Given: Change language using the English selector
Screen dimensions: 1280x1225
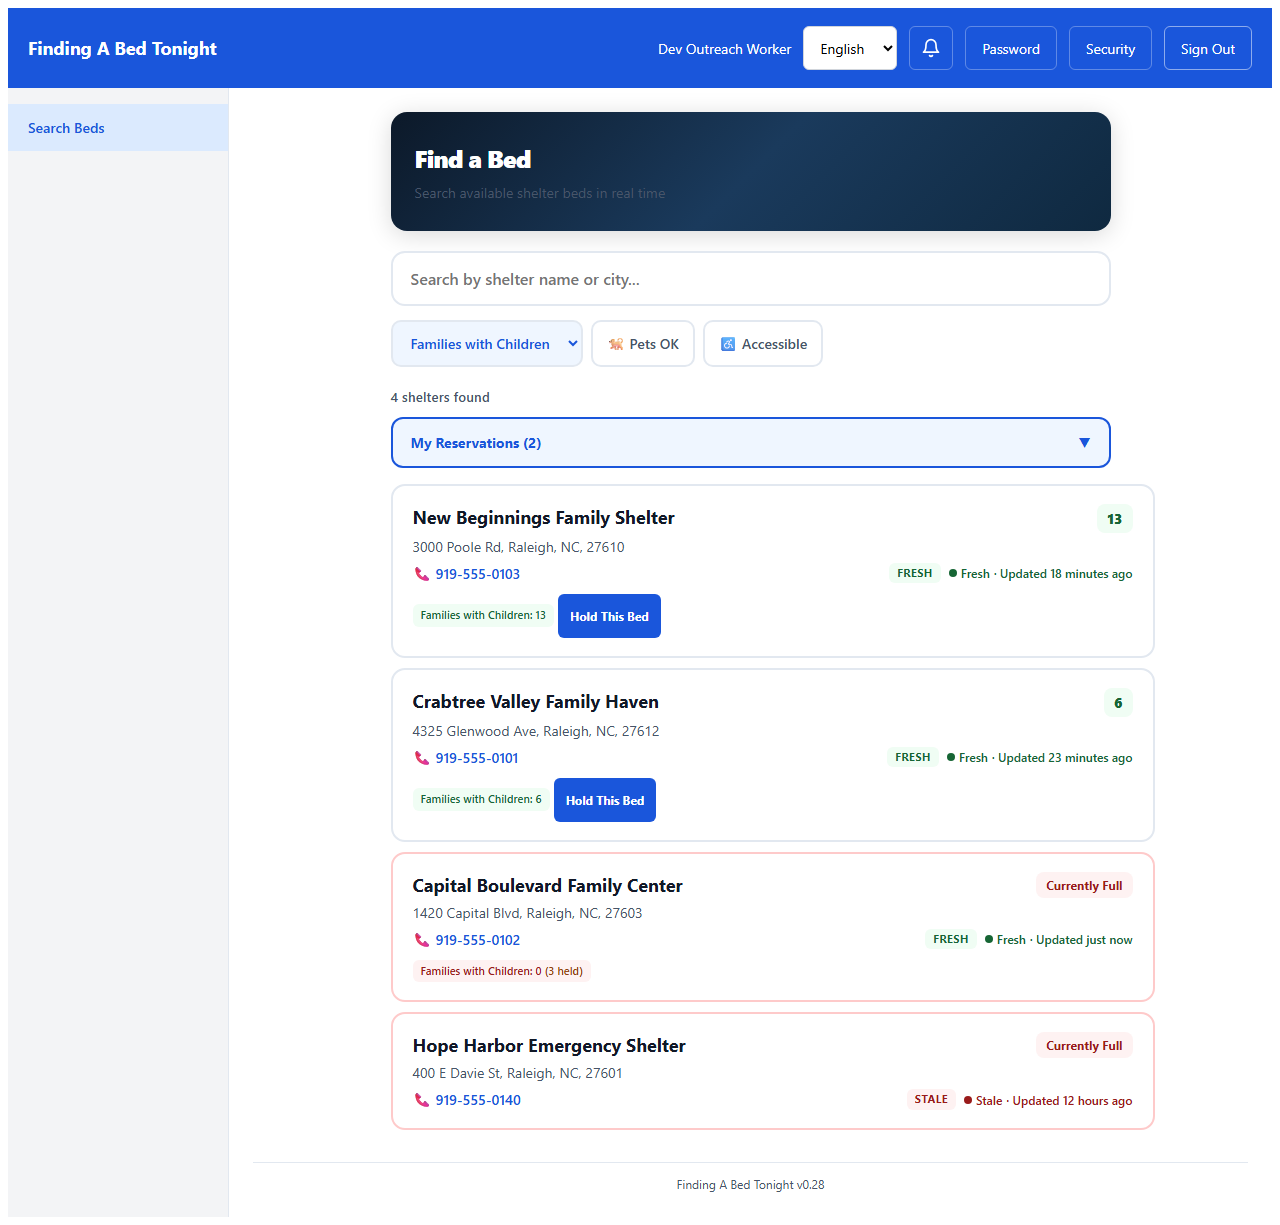Looking at the screenshot, I should tap(849, 47).
